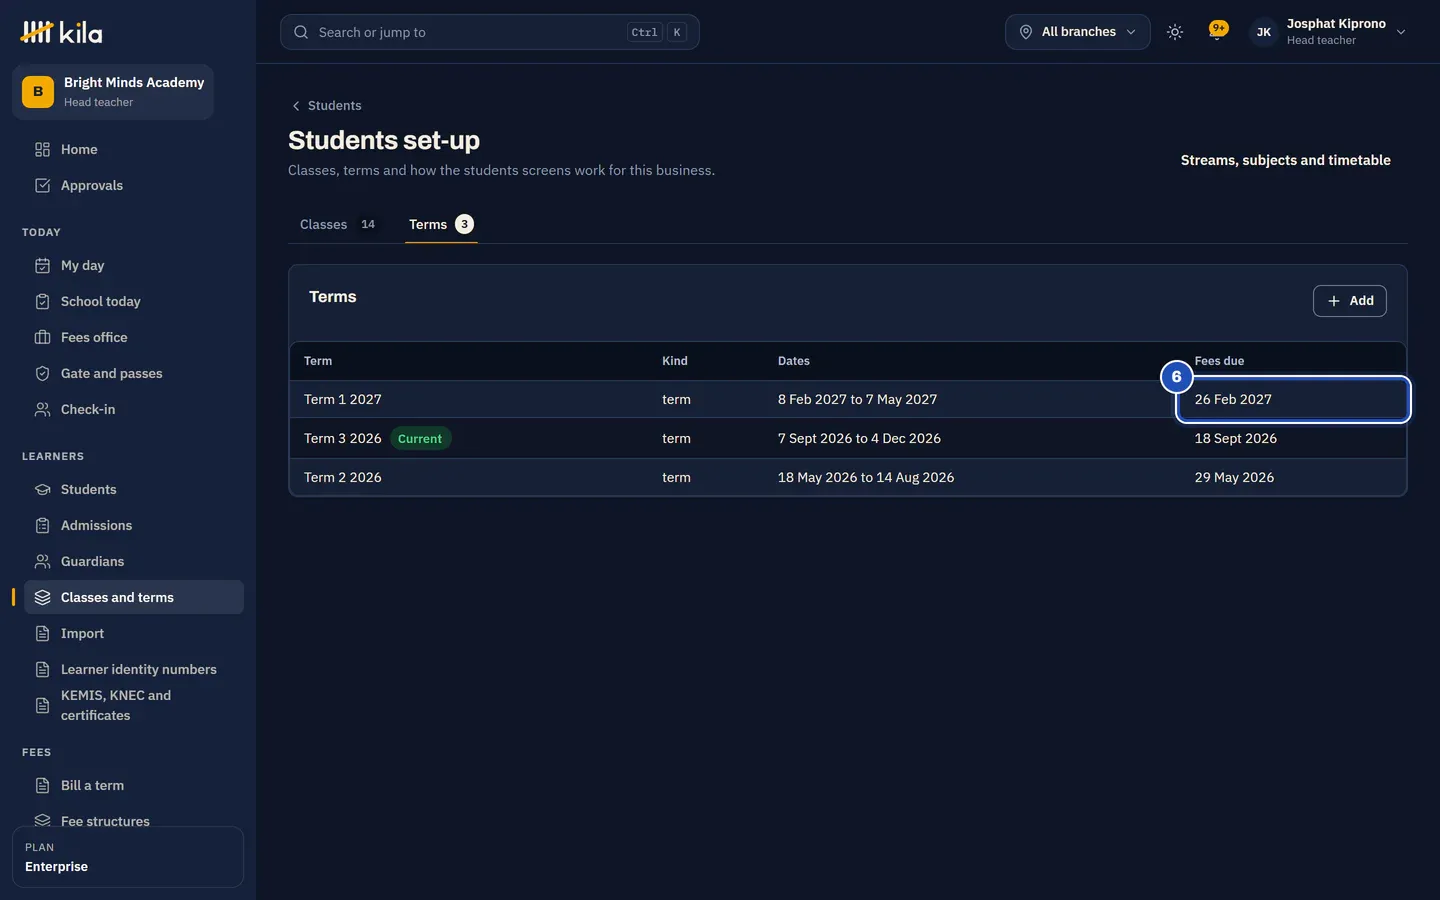Screen dimensions: 1440x900
Task: Select the My day calendar icon
Action: (42, 266)
